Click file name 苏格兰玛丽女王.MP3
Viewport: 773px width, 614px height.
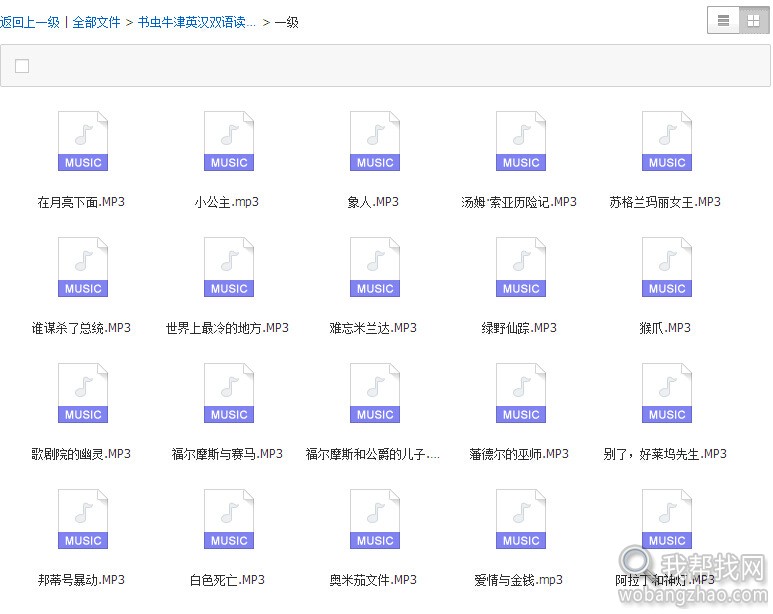[665, 202]
